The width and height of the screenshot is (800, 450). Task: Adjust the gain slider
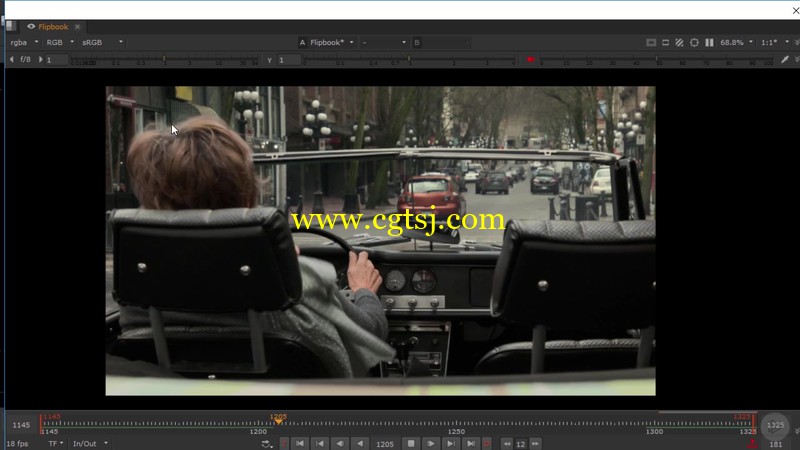(165, 60)
